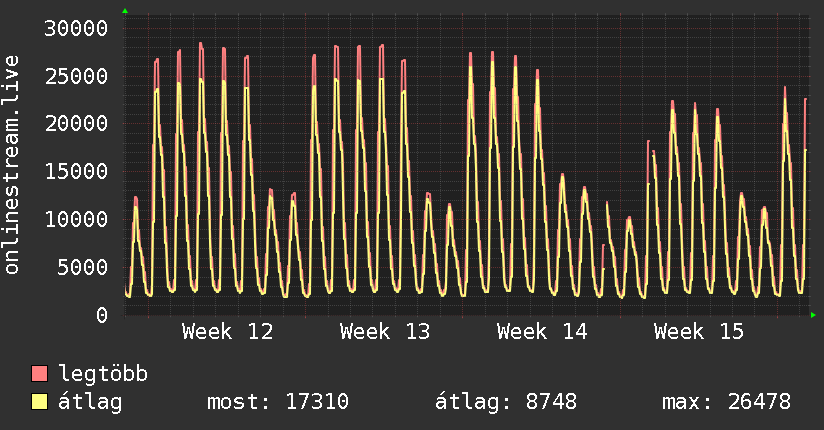Click the átlag legend label
Viewport: 824px width, 430px height.
point(90,402)
